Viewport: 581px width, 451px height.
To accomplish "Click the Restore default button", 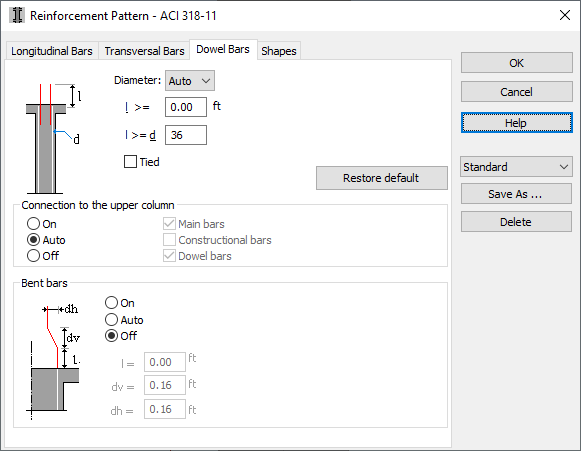I will pos(382,178).
